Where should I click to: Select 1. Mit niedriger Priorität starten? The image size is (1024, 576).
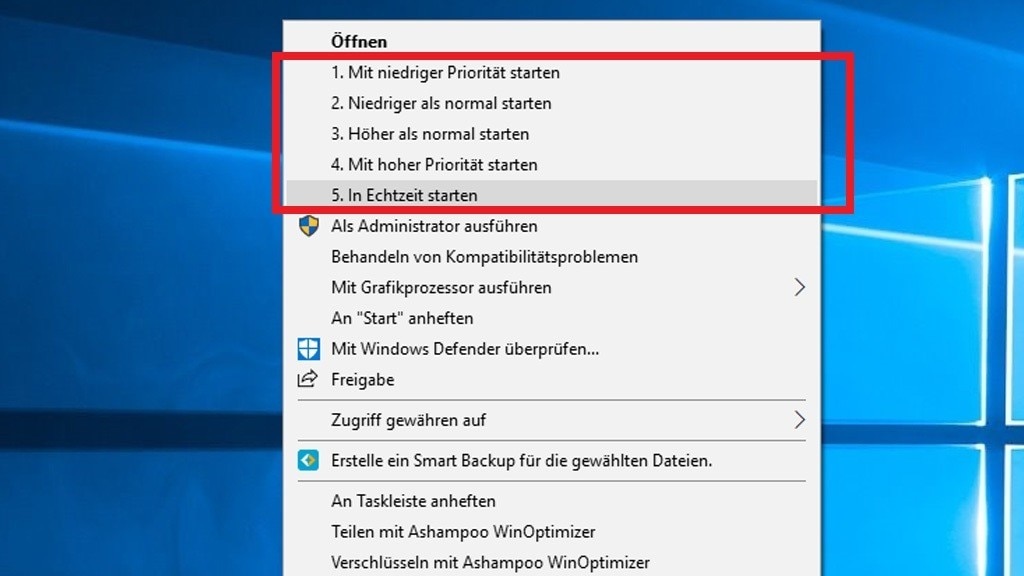click(x=445, y=73)
